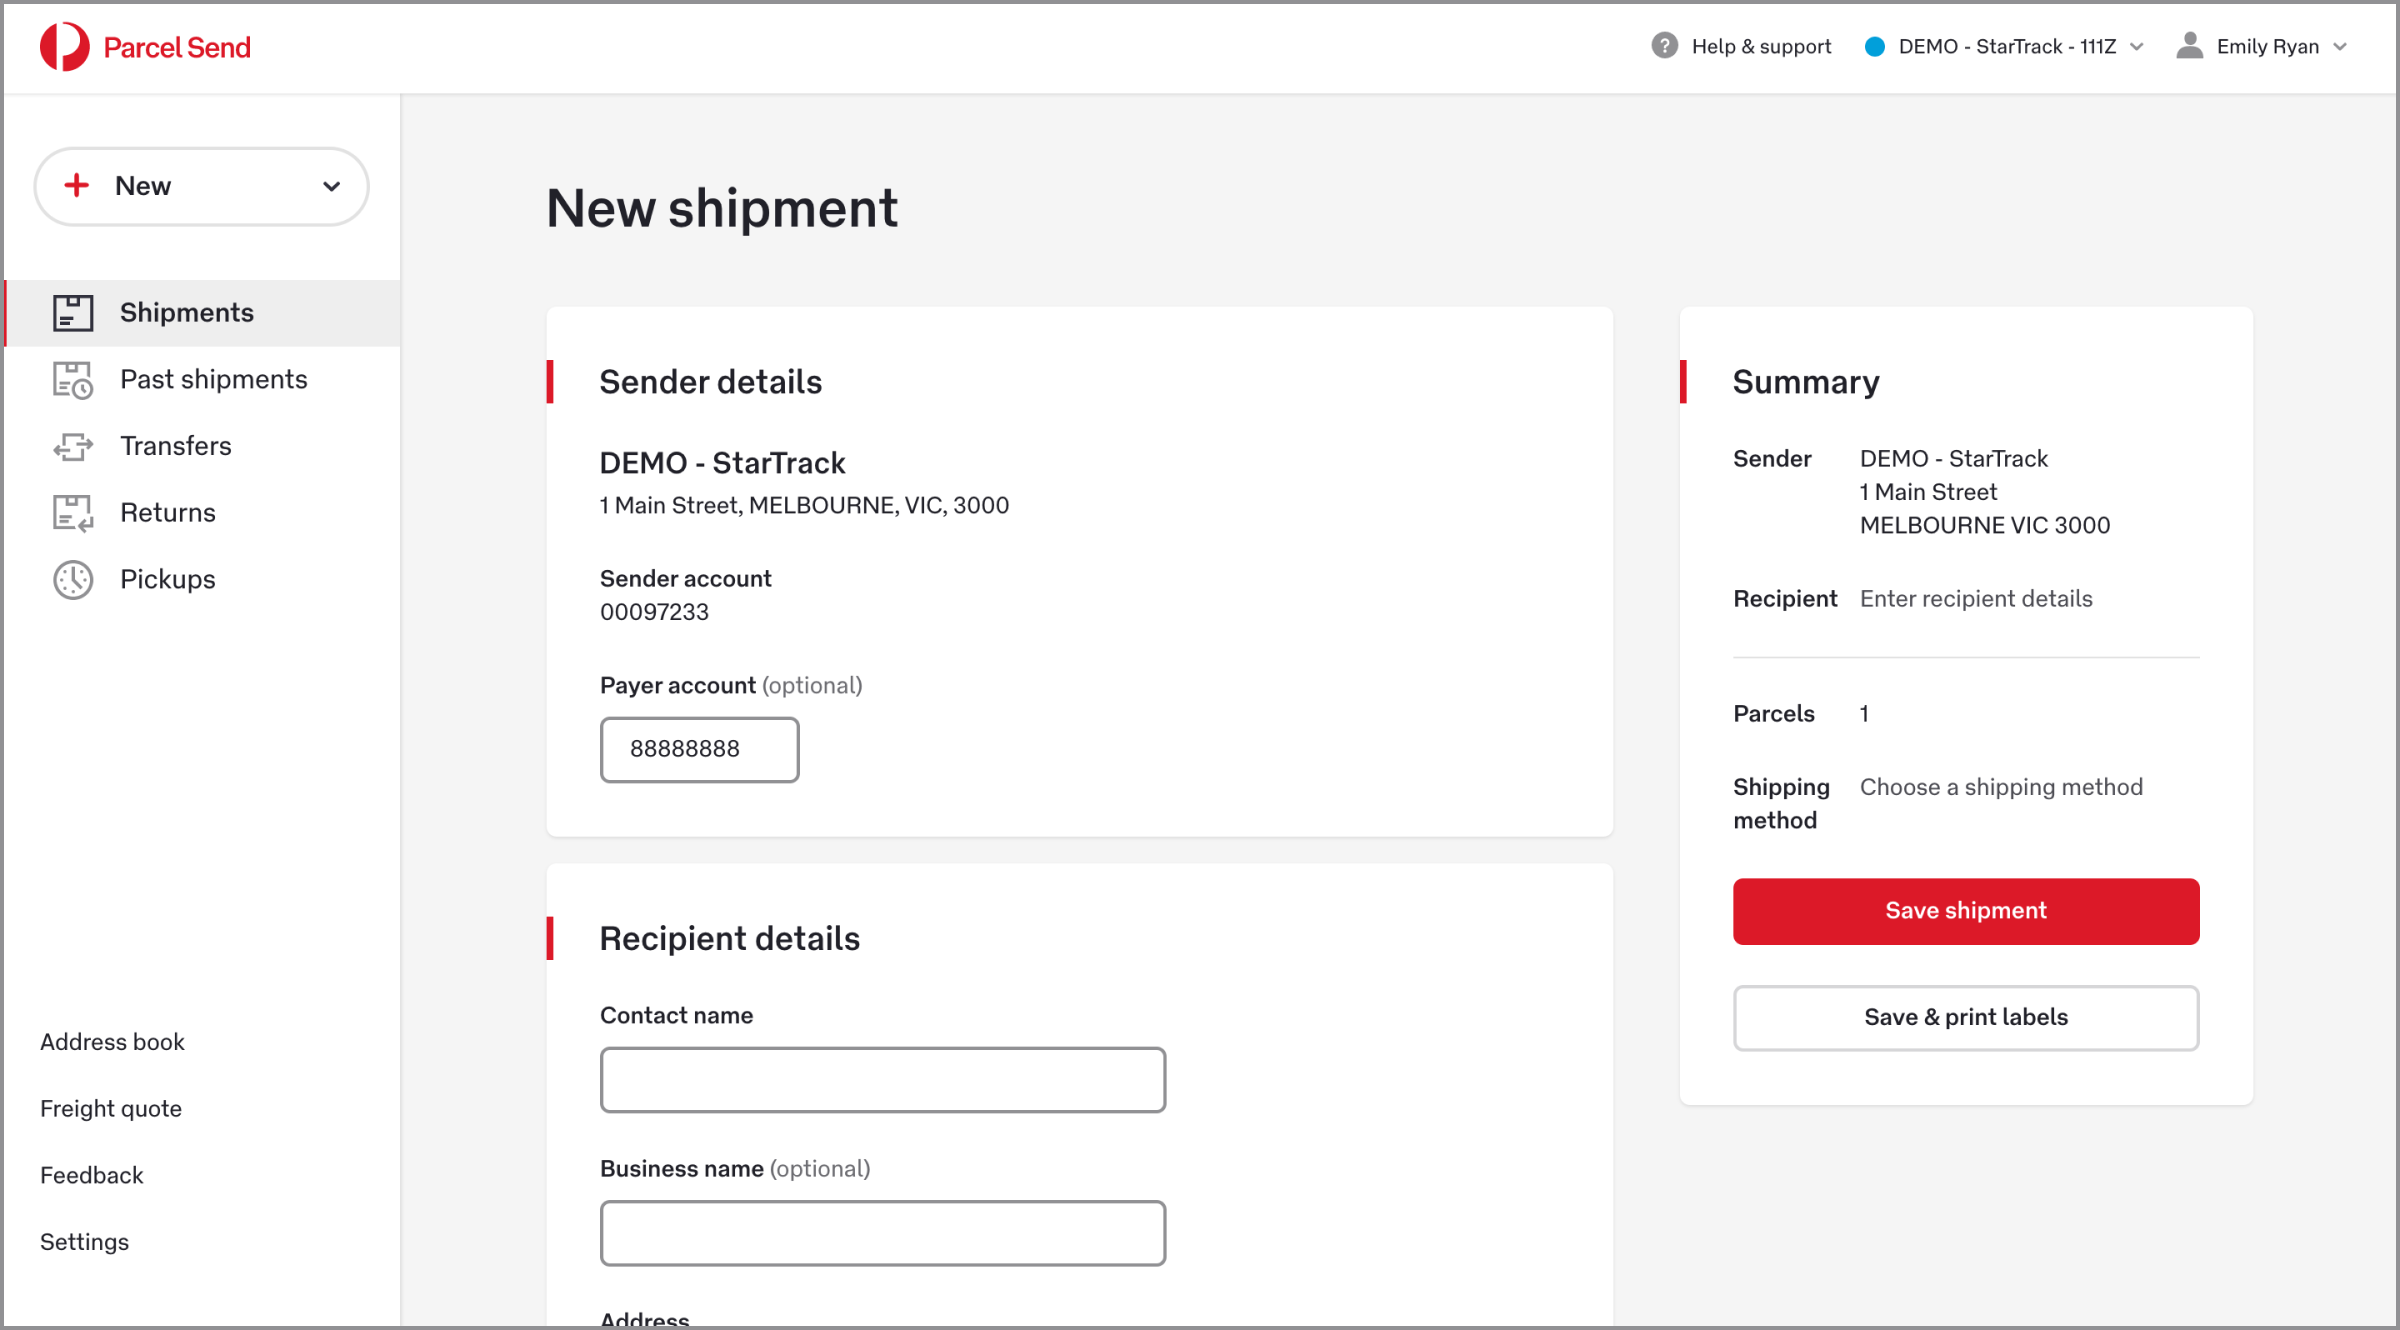The width and height of the screenshot is (2400, 1330).
Task: Click the Help & support question mark icon
Action: click(x=1664, y=46)
